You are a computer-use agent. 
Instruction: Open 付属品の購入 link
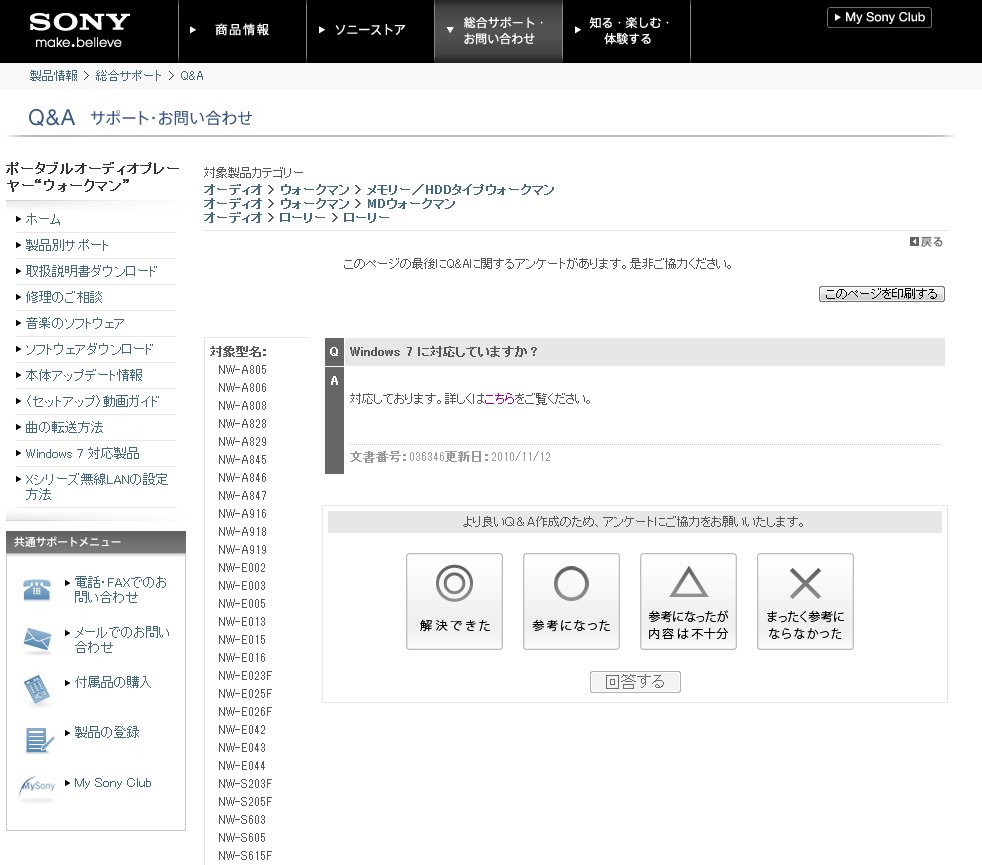tap(113, 682)
